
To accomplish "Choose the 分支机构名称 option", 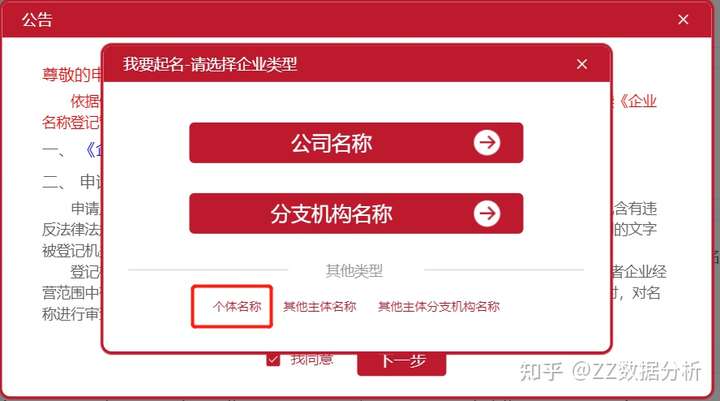I will point(356,213).
